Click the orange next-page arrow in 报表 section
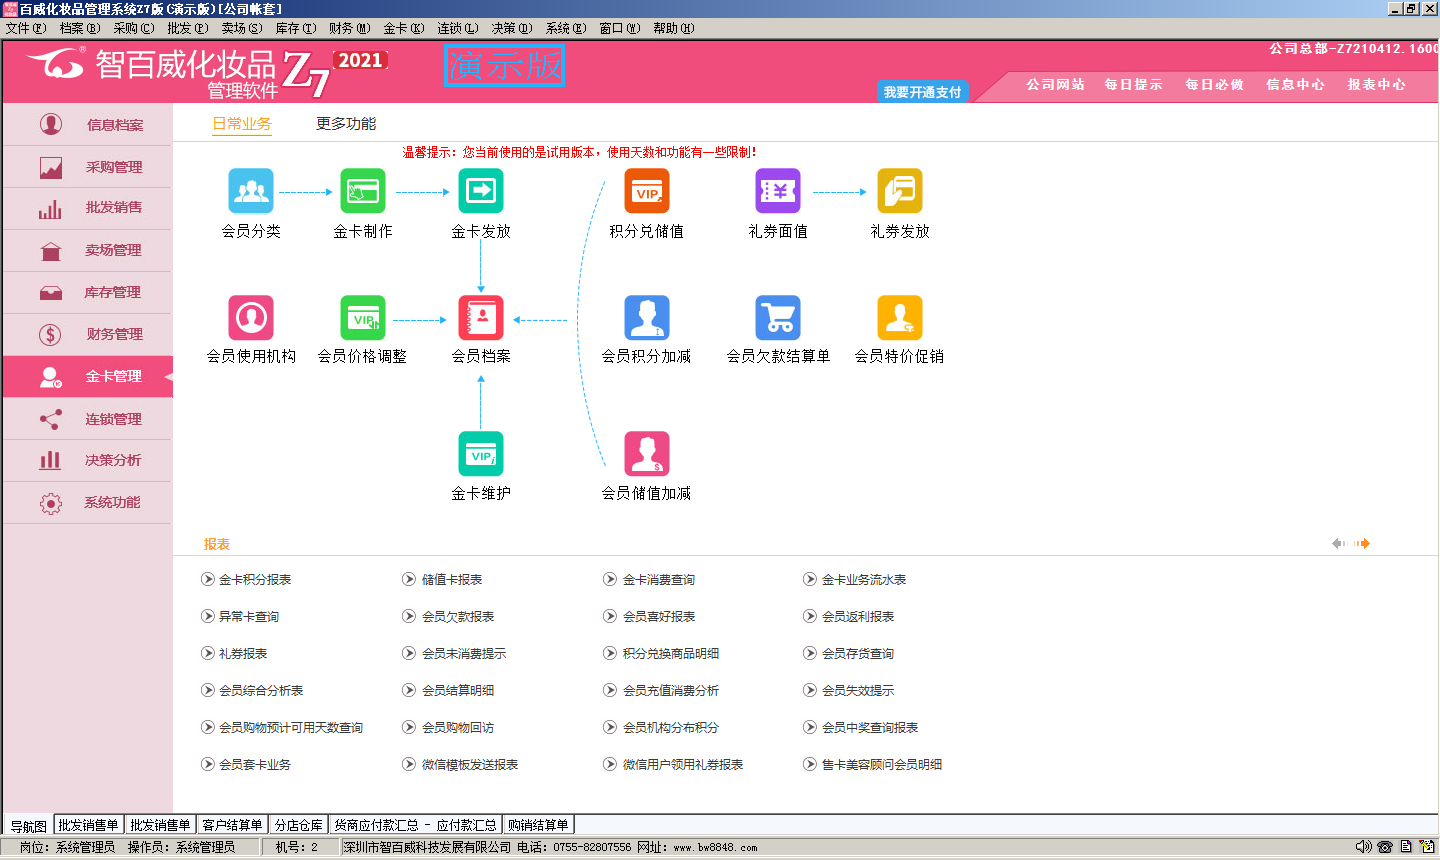The height and width of the screenshot is (860, 1440). click(1364, 544)
